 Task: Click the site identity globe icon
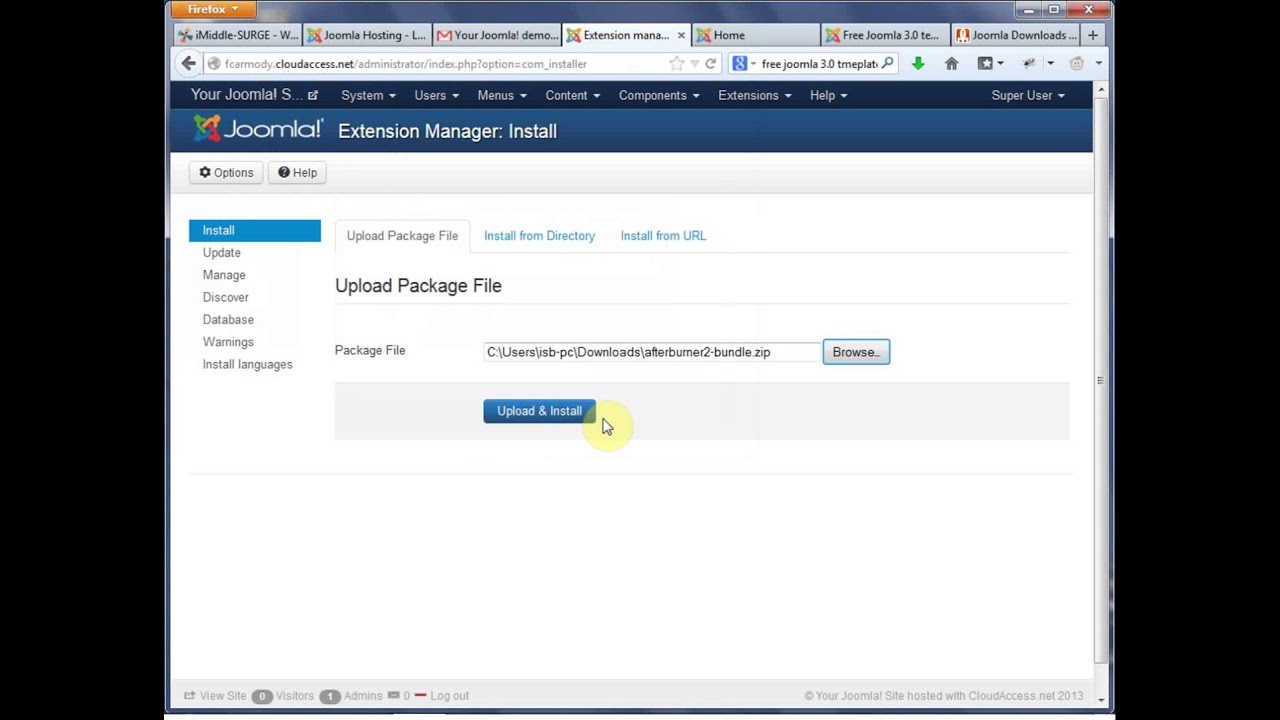click(214, 64)
